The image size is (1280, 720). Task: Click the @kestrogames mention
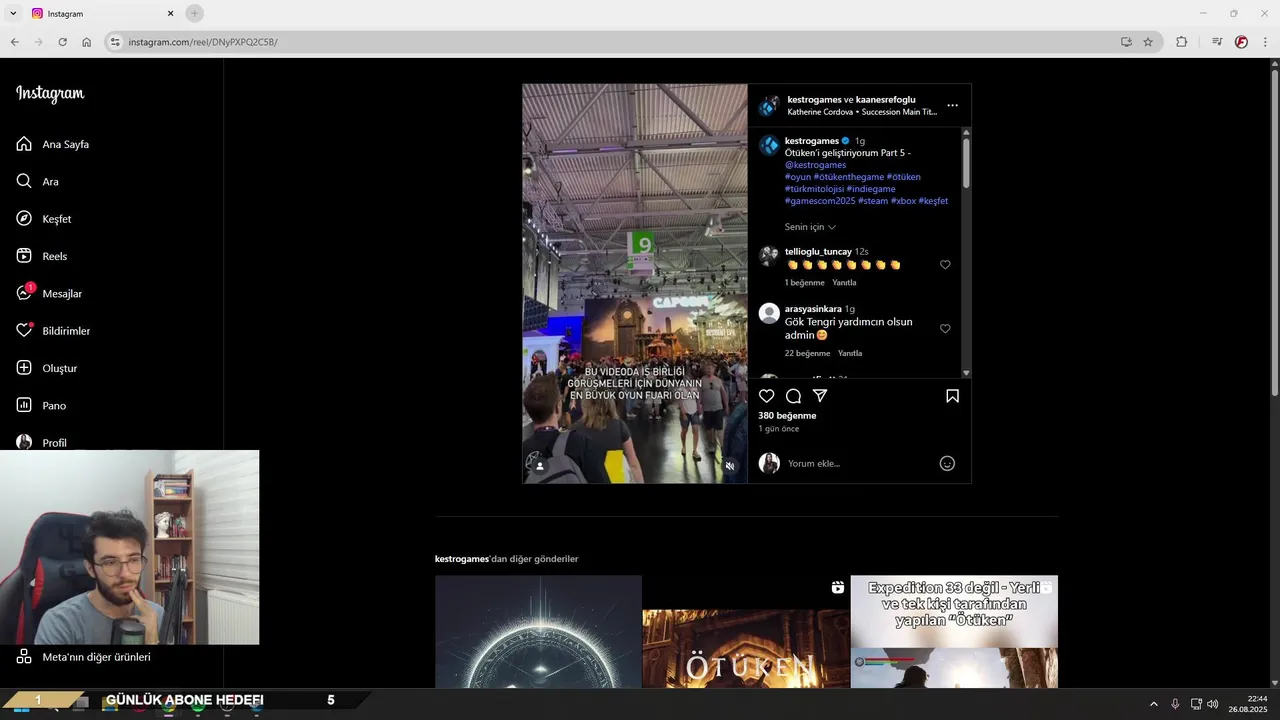tap(815, 165)
